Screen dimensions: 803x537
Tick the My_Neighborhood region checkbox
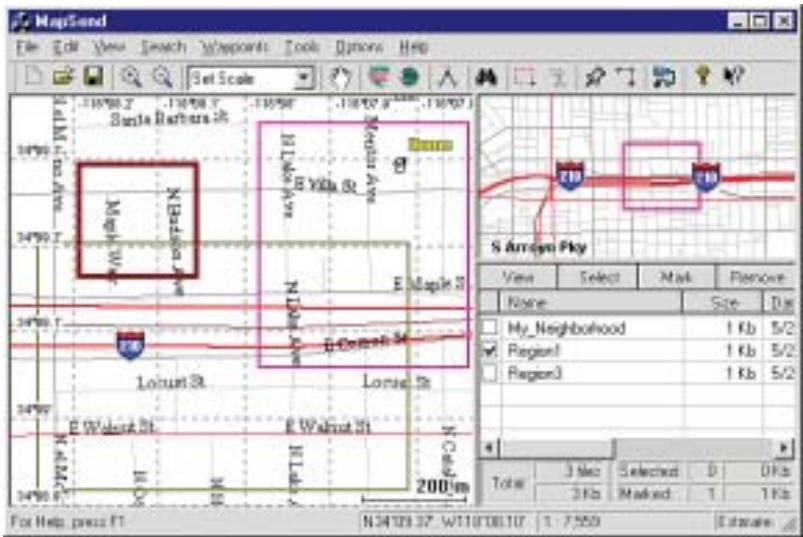click(490, 327)
